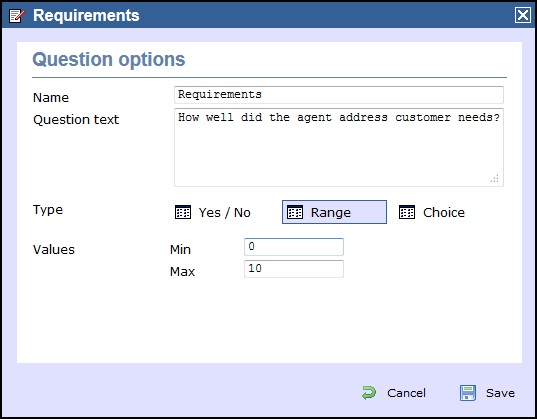Click the grid icon beside Choice
Viewport: 537px width, 419px height.
tap(407, 212)
